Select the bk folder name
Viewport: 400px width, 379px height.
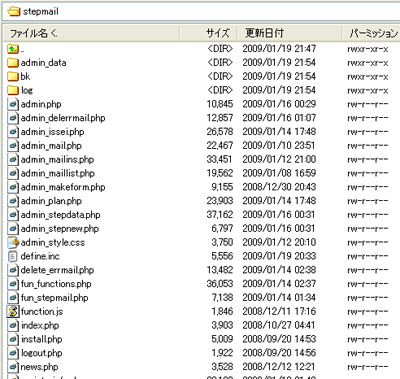click(25, 77)
